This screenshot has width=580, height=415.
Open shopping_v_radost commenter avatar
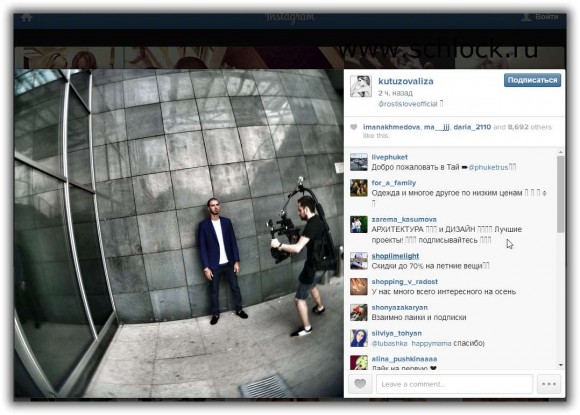pyautogui.click(x=359, y=287)
